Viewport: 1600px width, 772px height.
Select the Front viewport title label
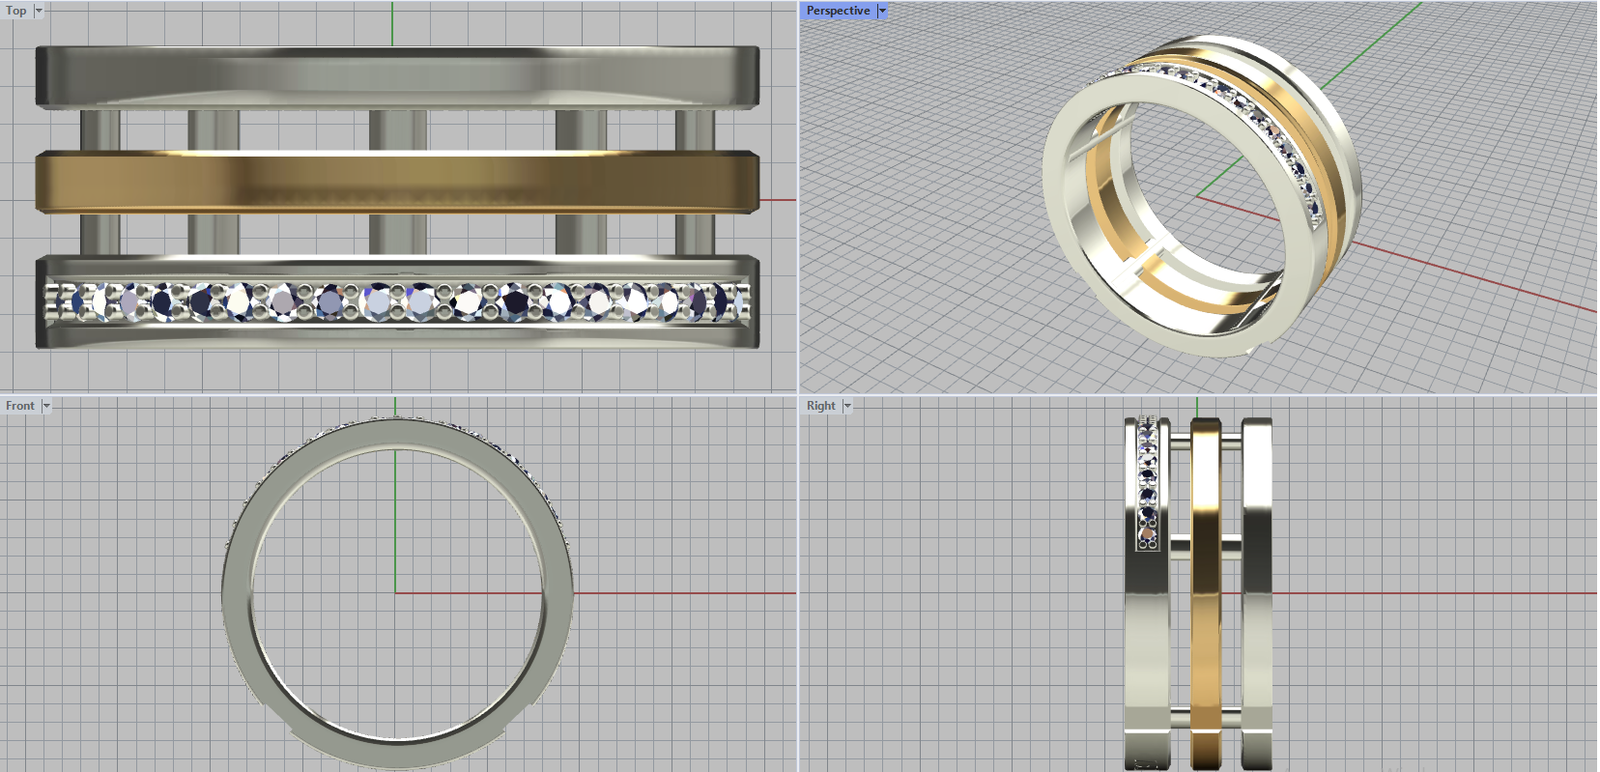click(20, 406)
